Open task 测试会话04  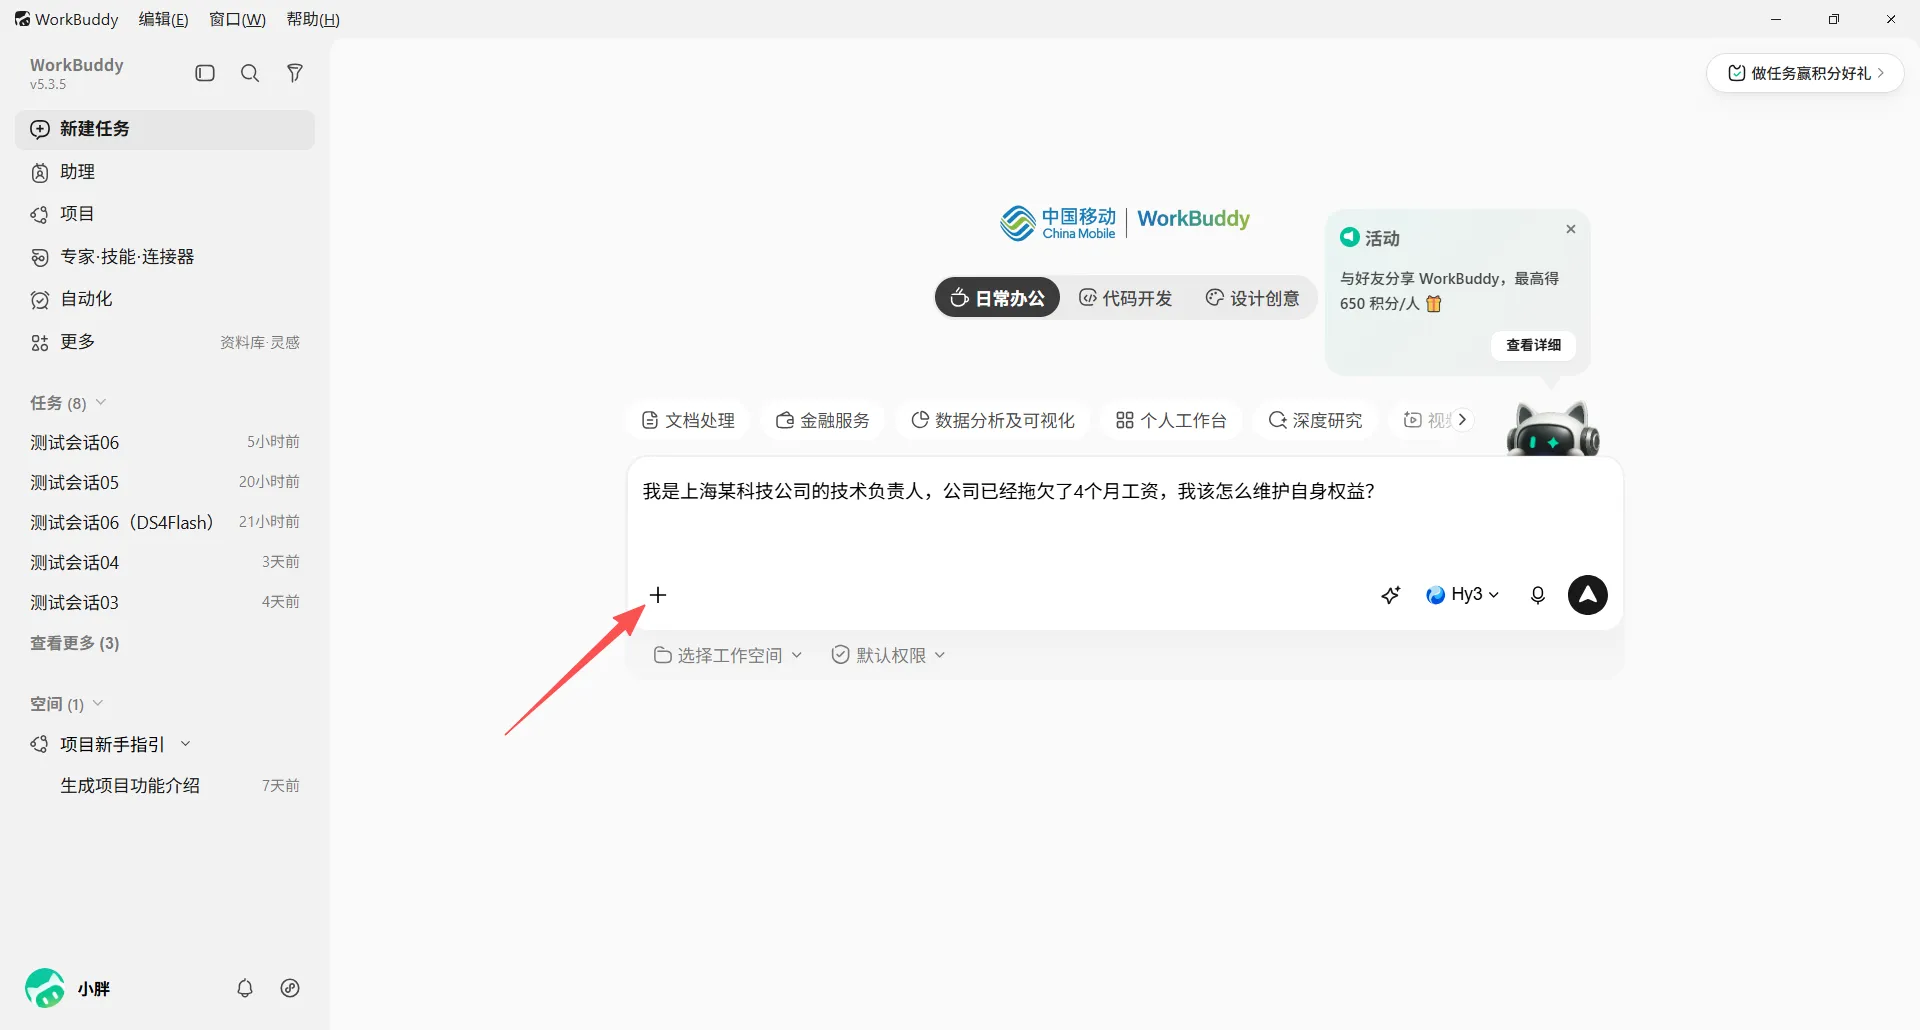point(165,562)
